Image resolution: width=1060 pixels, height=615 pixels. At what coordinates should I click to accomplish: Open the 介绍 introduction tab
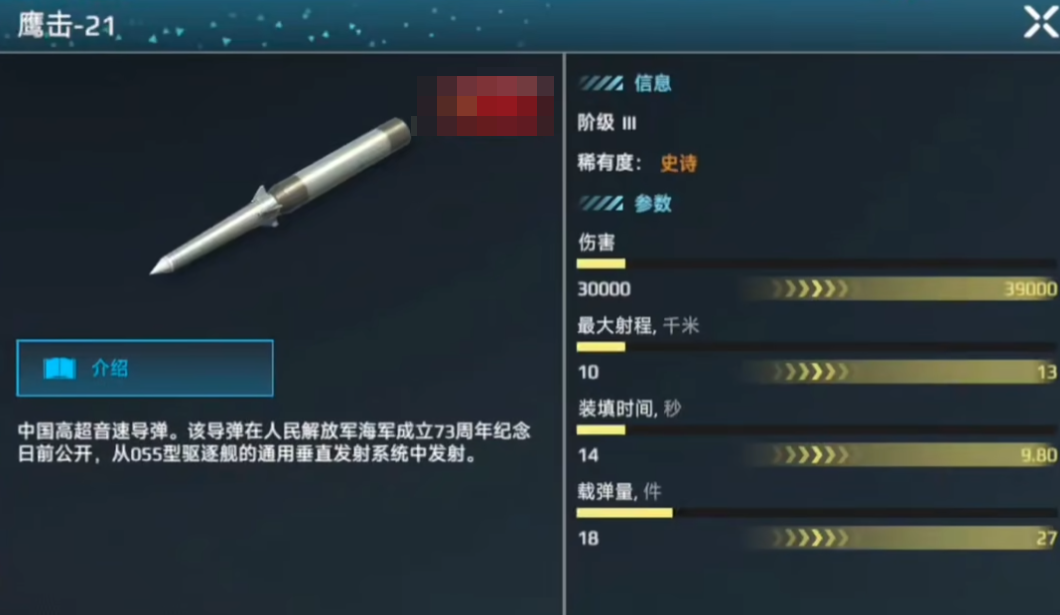point(145,368)
